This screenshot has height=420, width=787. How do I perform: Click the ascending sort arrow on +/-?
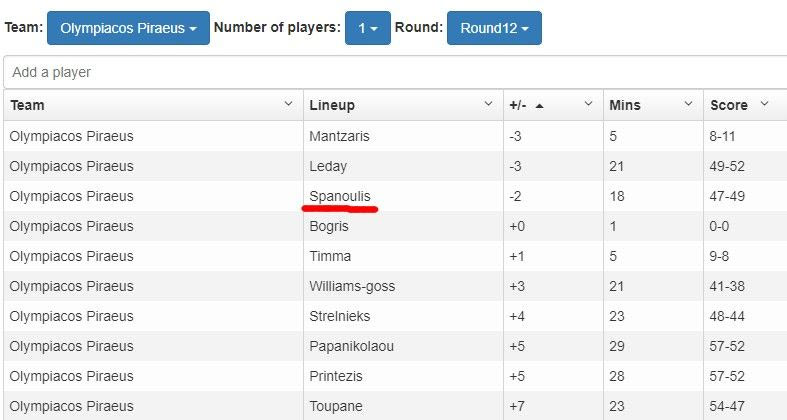click(540, 105)
